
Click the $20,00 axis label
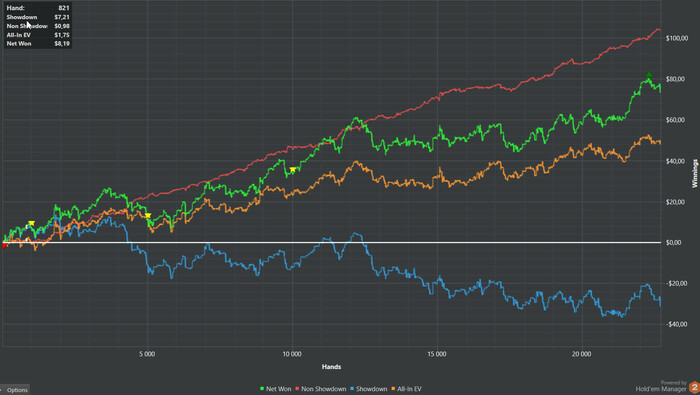click(x=675, y=202)
